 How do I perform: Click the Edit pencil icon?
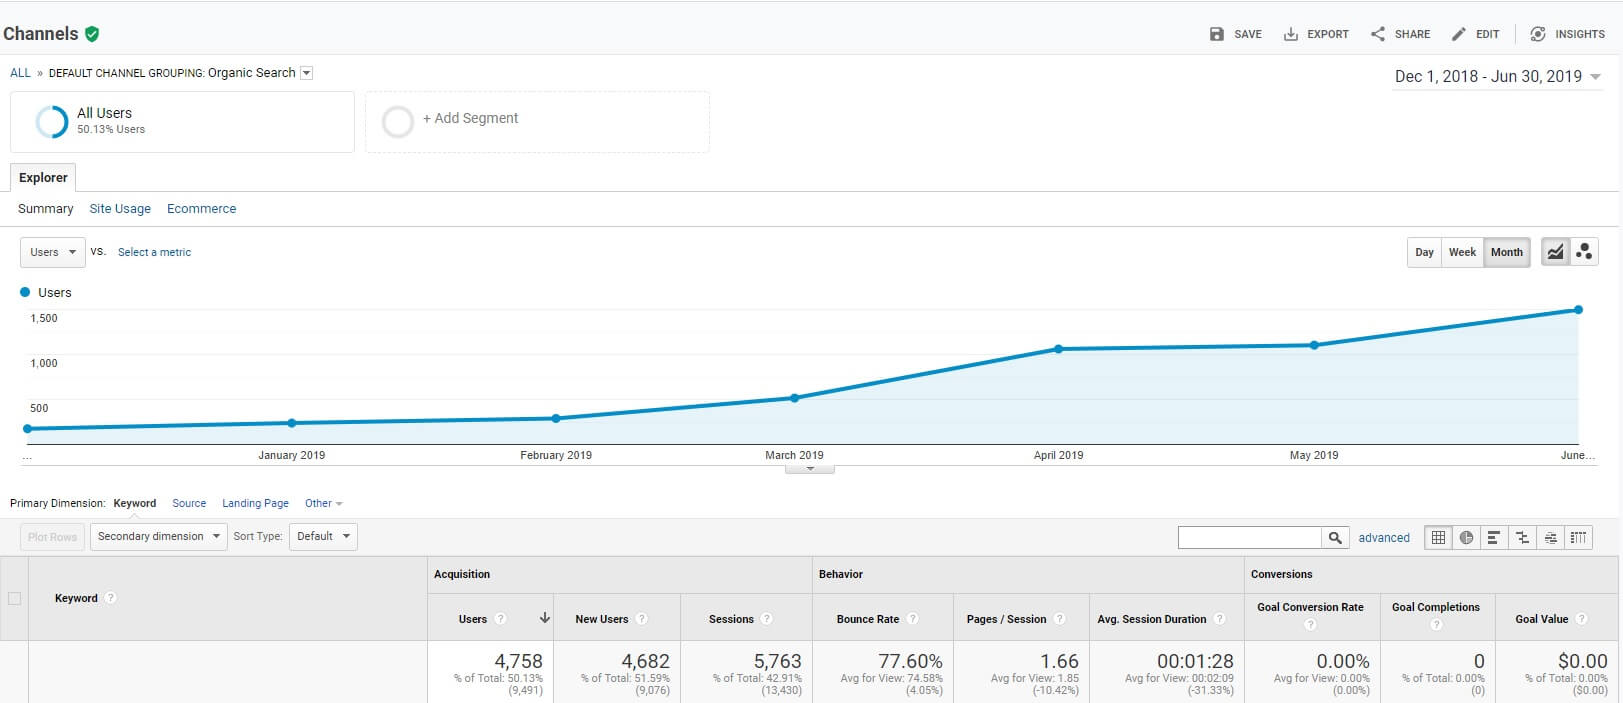click(1459, 34)
